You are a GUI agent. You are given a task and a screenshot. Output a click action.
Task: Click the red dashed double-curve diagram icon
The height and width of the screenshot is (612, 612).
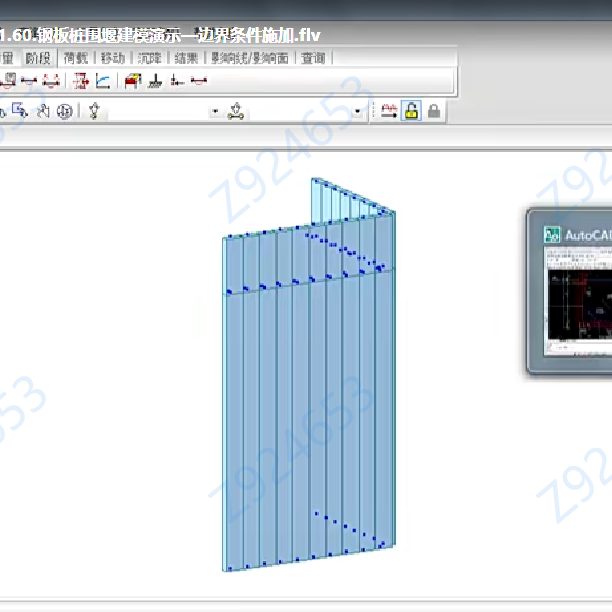coord(51,80)
